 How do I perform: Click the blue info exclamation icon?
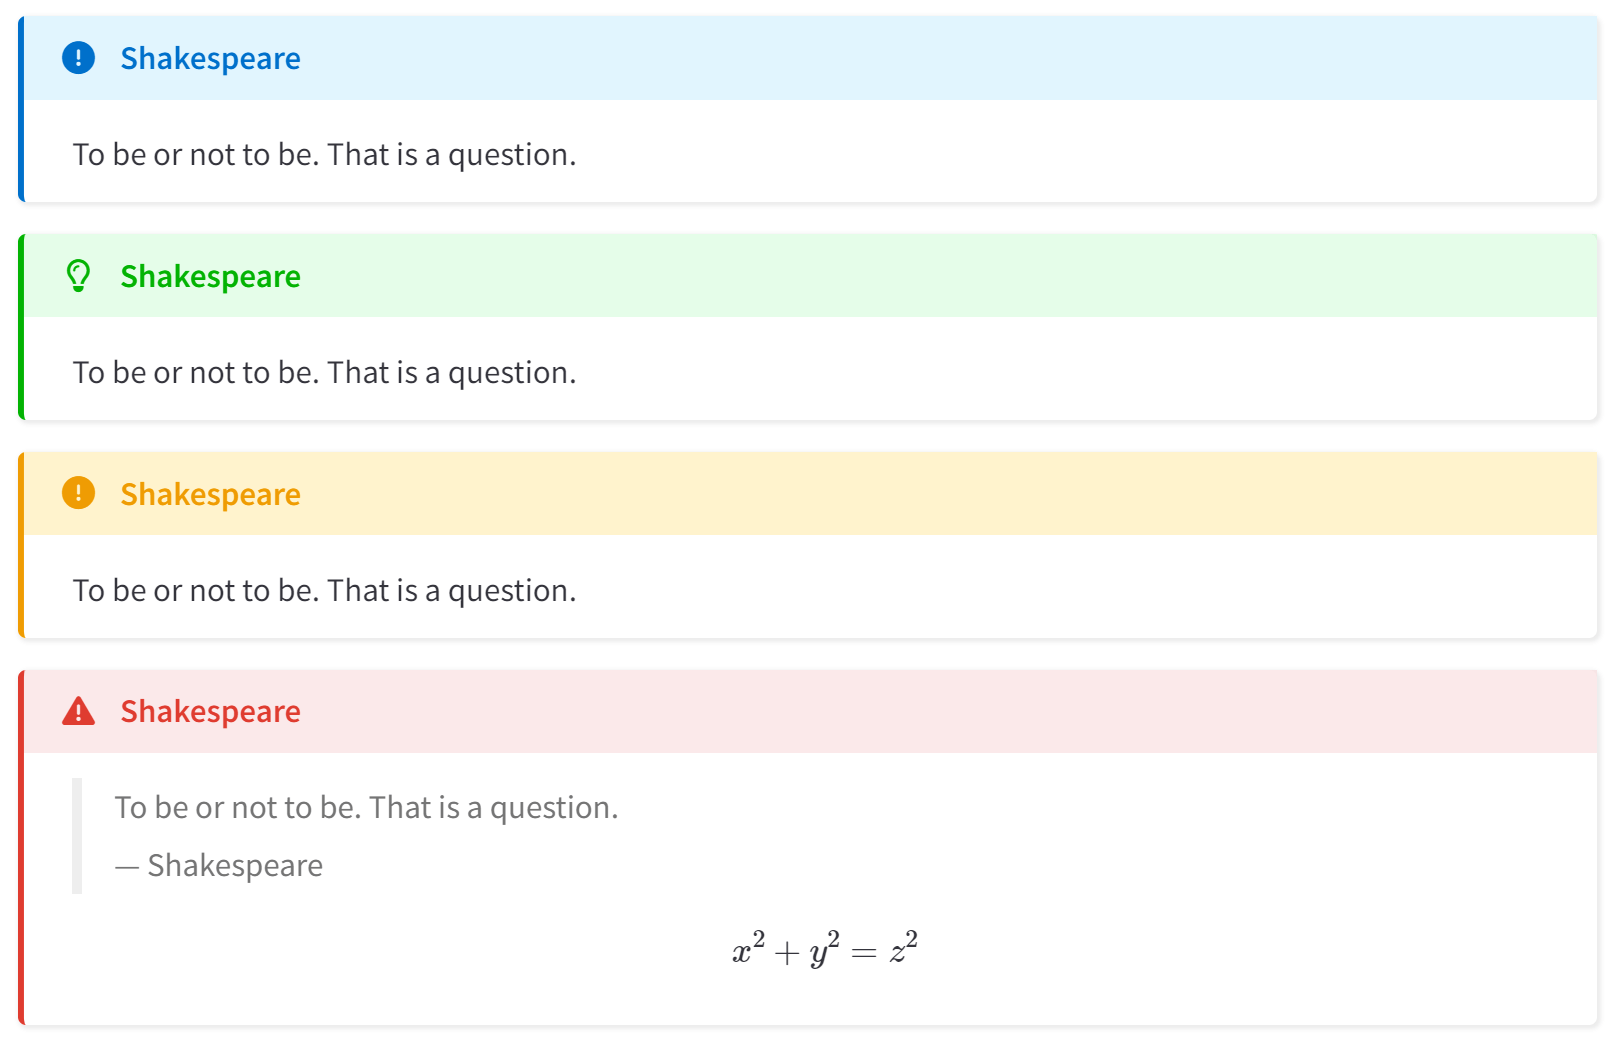coord(78,58)
